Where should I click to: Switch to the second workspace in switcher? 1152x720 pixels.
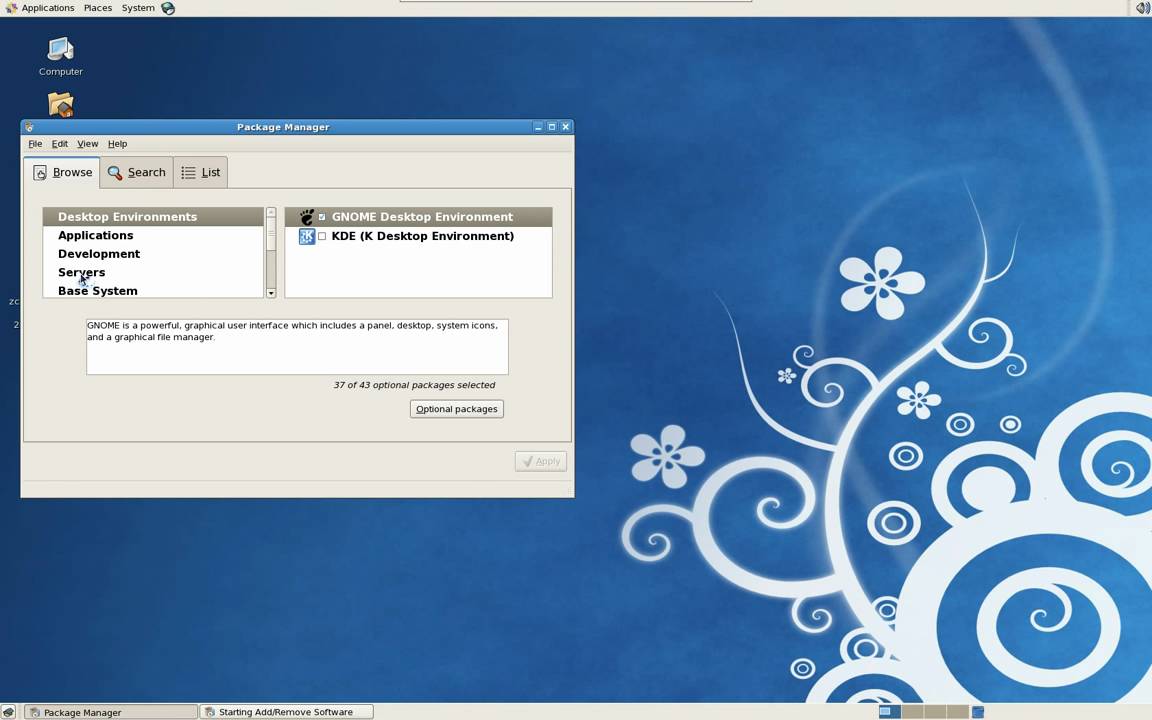tap(912, 711)
